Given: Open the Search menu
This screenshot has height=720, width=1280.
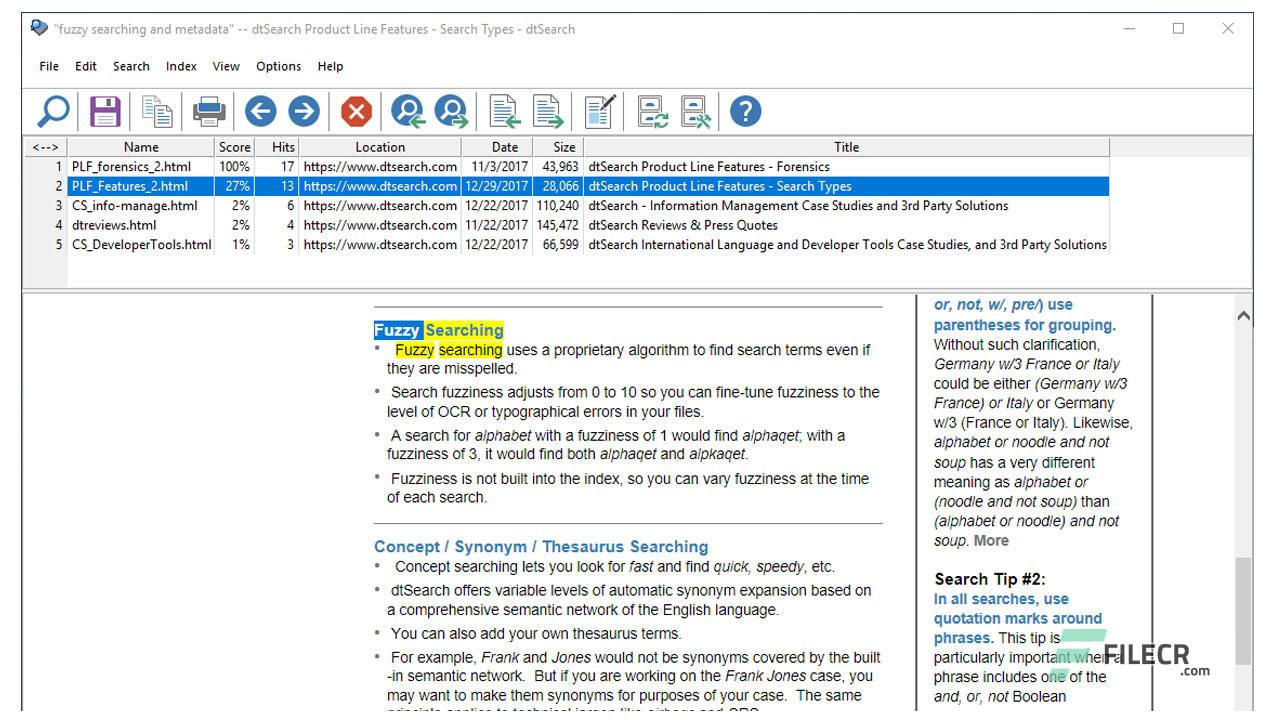Looking at the screenshot, I should click(x=131, y=66).
